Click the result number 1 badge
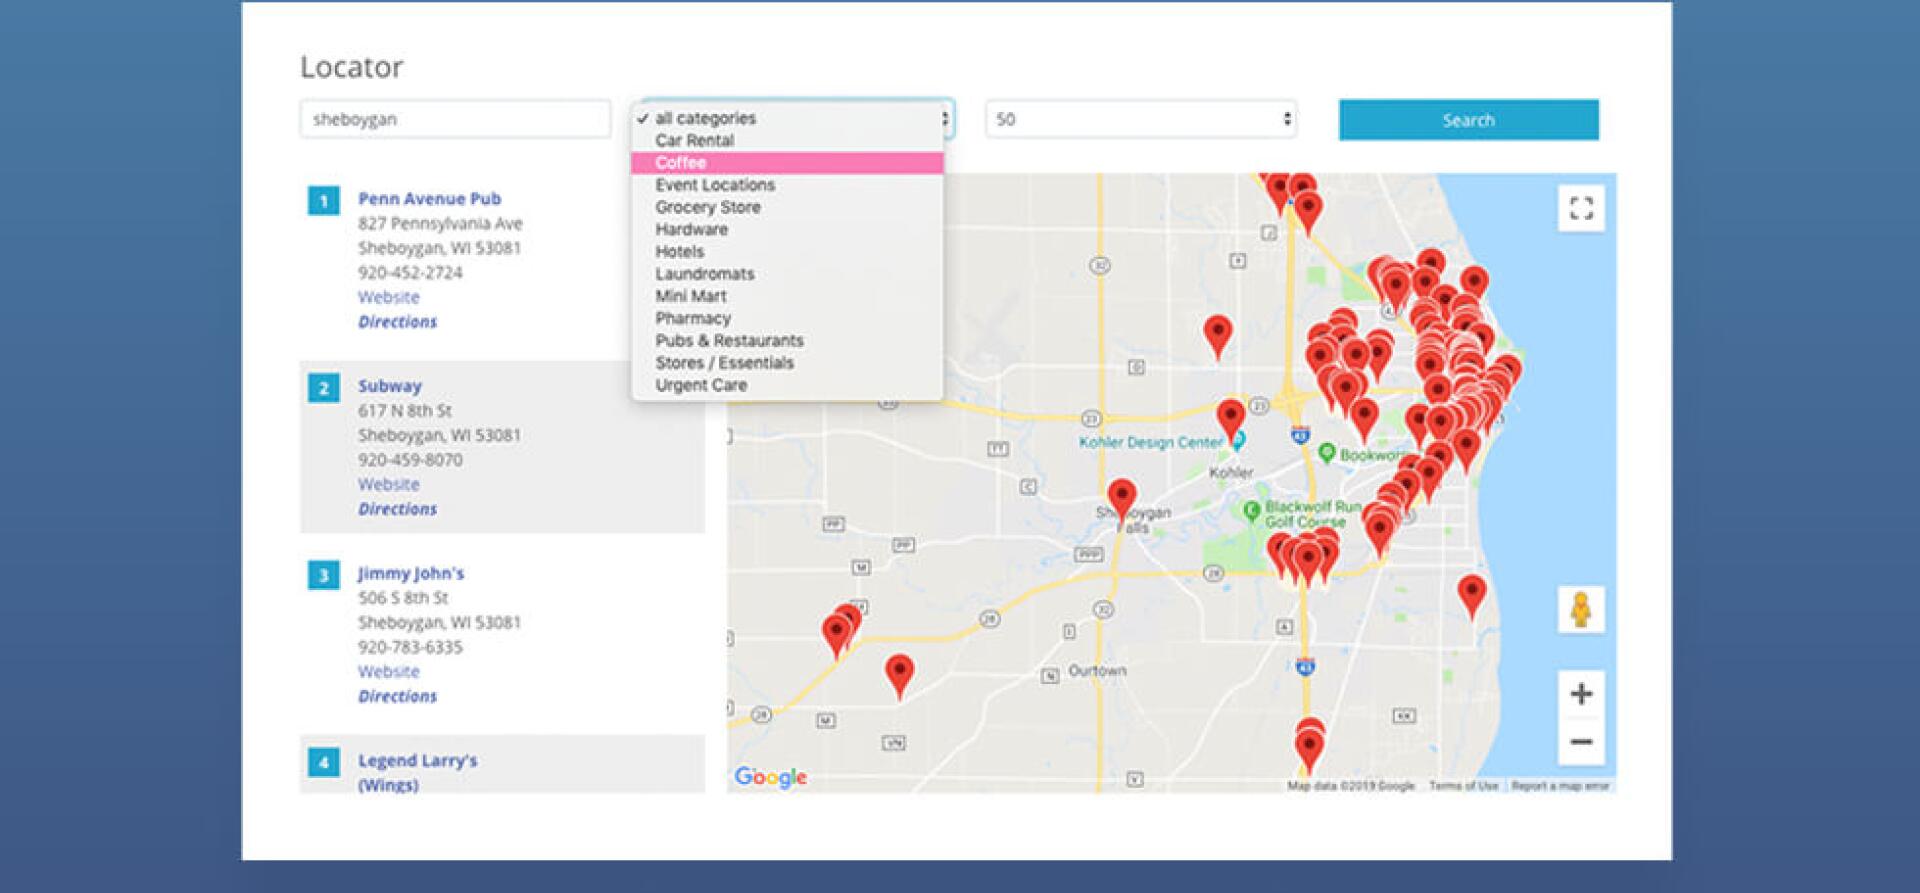This screenshot has height=893, width=1920. 323,201
